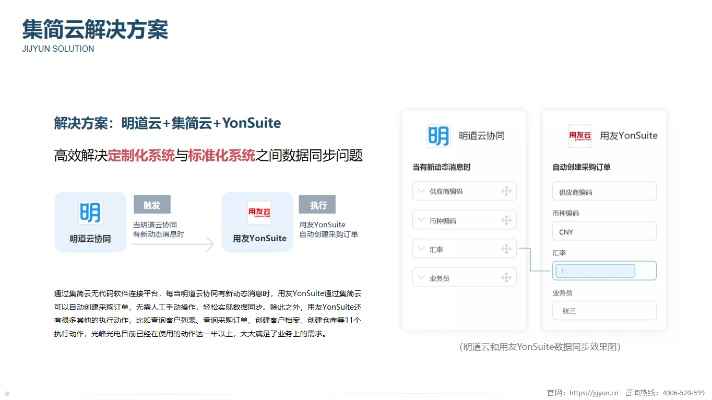Click the 明道云协同 text in right panel header
The height and width of the screenshot is (400, 712).
pos(481,136)
